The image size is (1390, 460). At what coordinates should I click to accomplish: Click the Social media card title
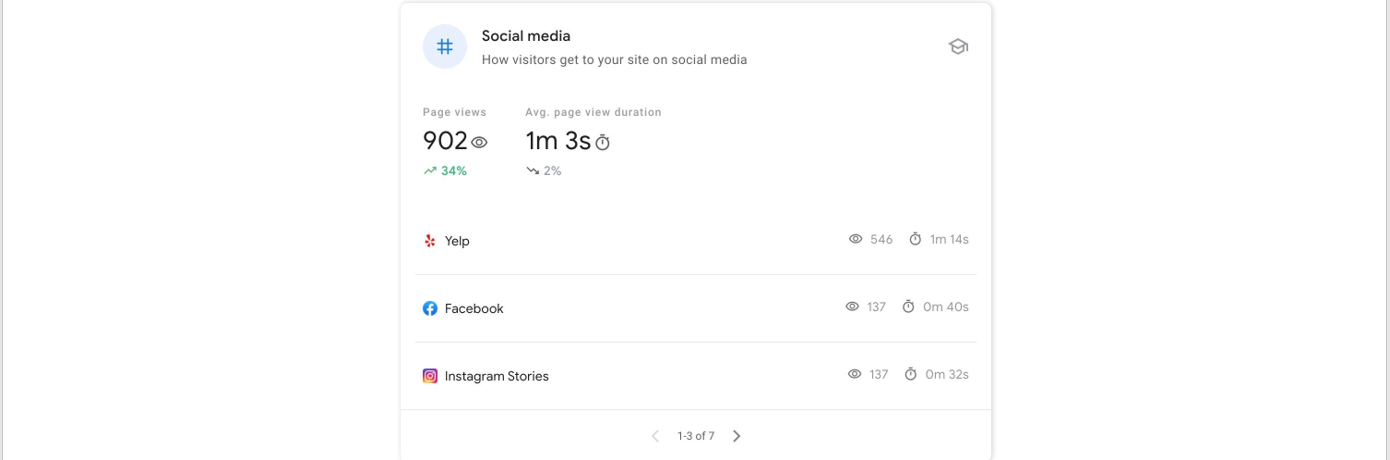[526, 36]
